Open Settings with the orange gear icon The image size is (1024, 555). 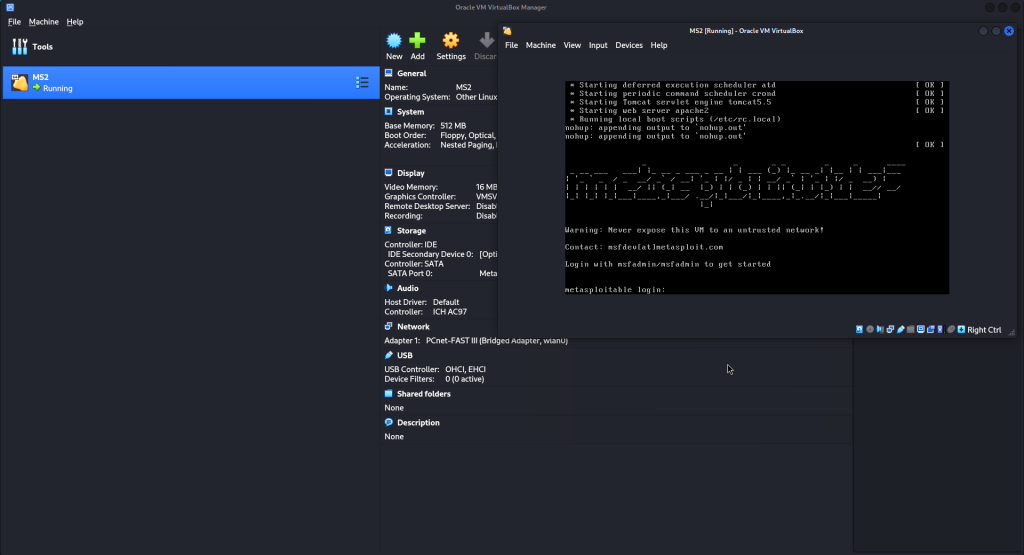tap(451, 41)
